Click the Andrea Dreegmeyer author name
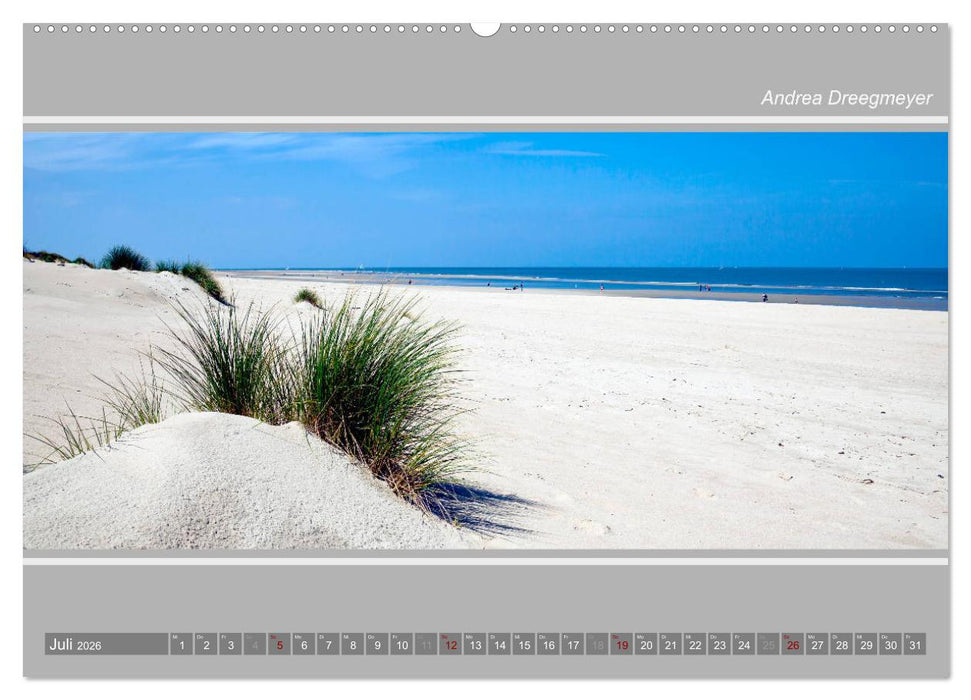The height and width of the screenshot is (700, 971). [x=845, y=98]
